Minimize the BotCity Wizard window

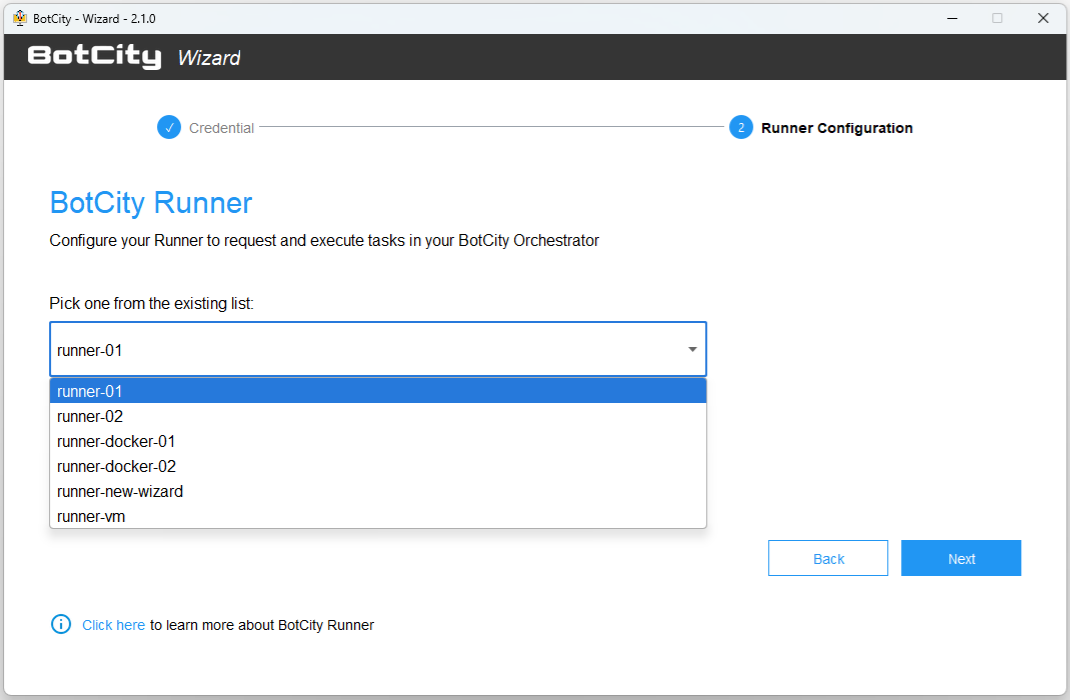click(952, 18)
